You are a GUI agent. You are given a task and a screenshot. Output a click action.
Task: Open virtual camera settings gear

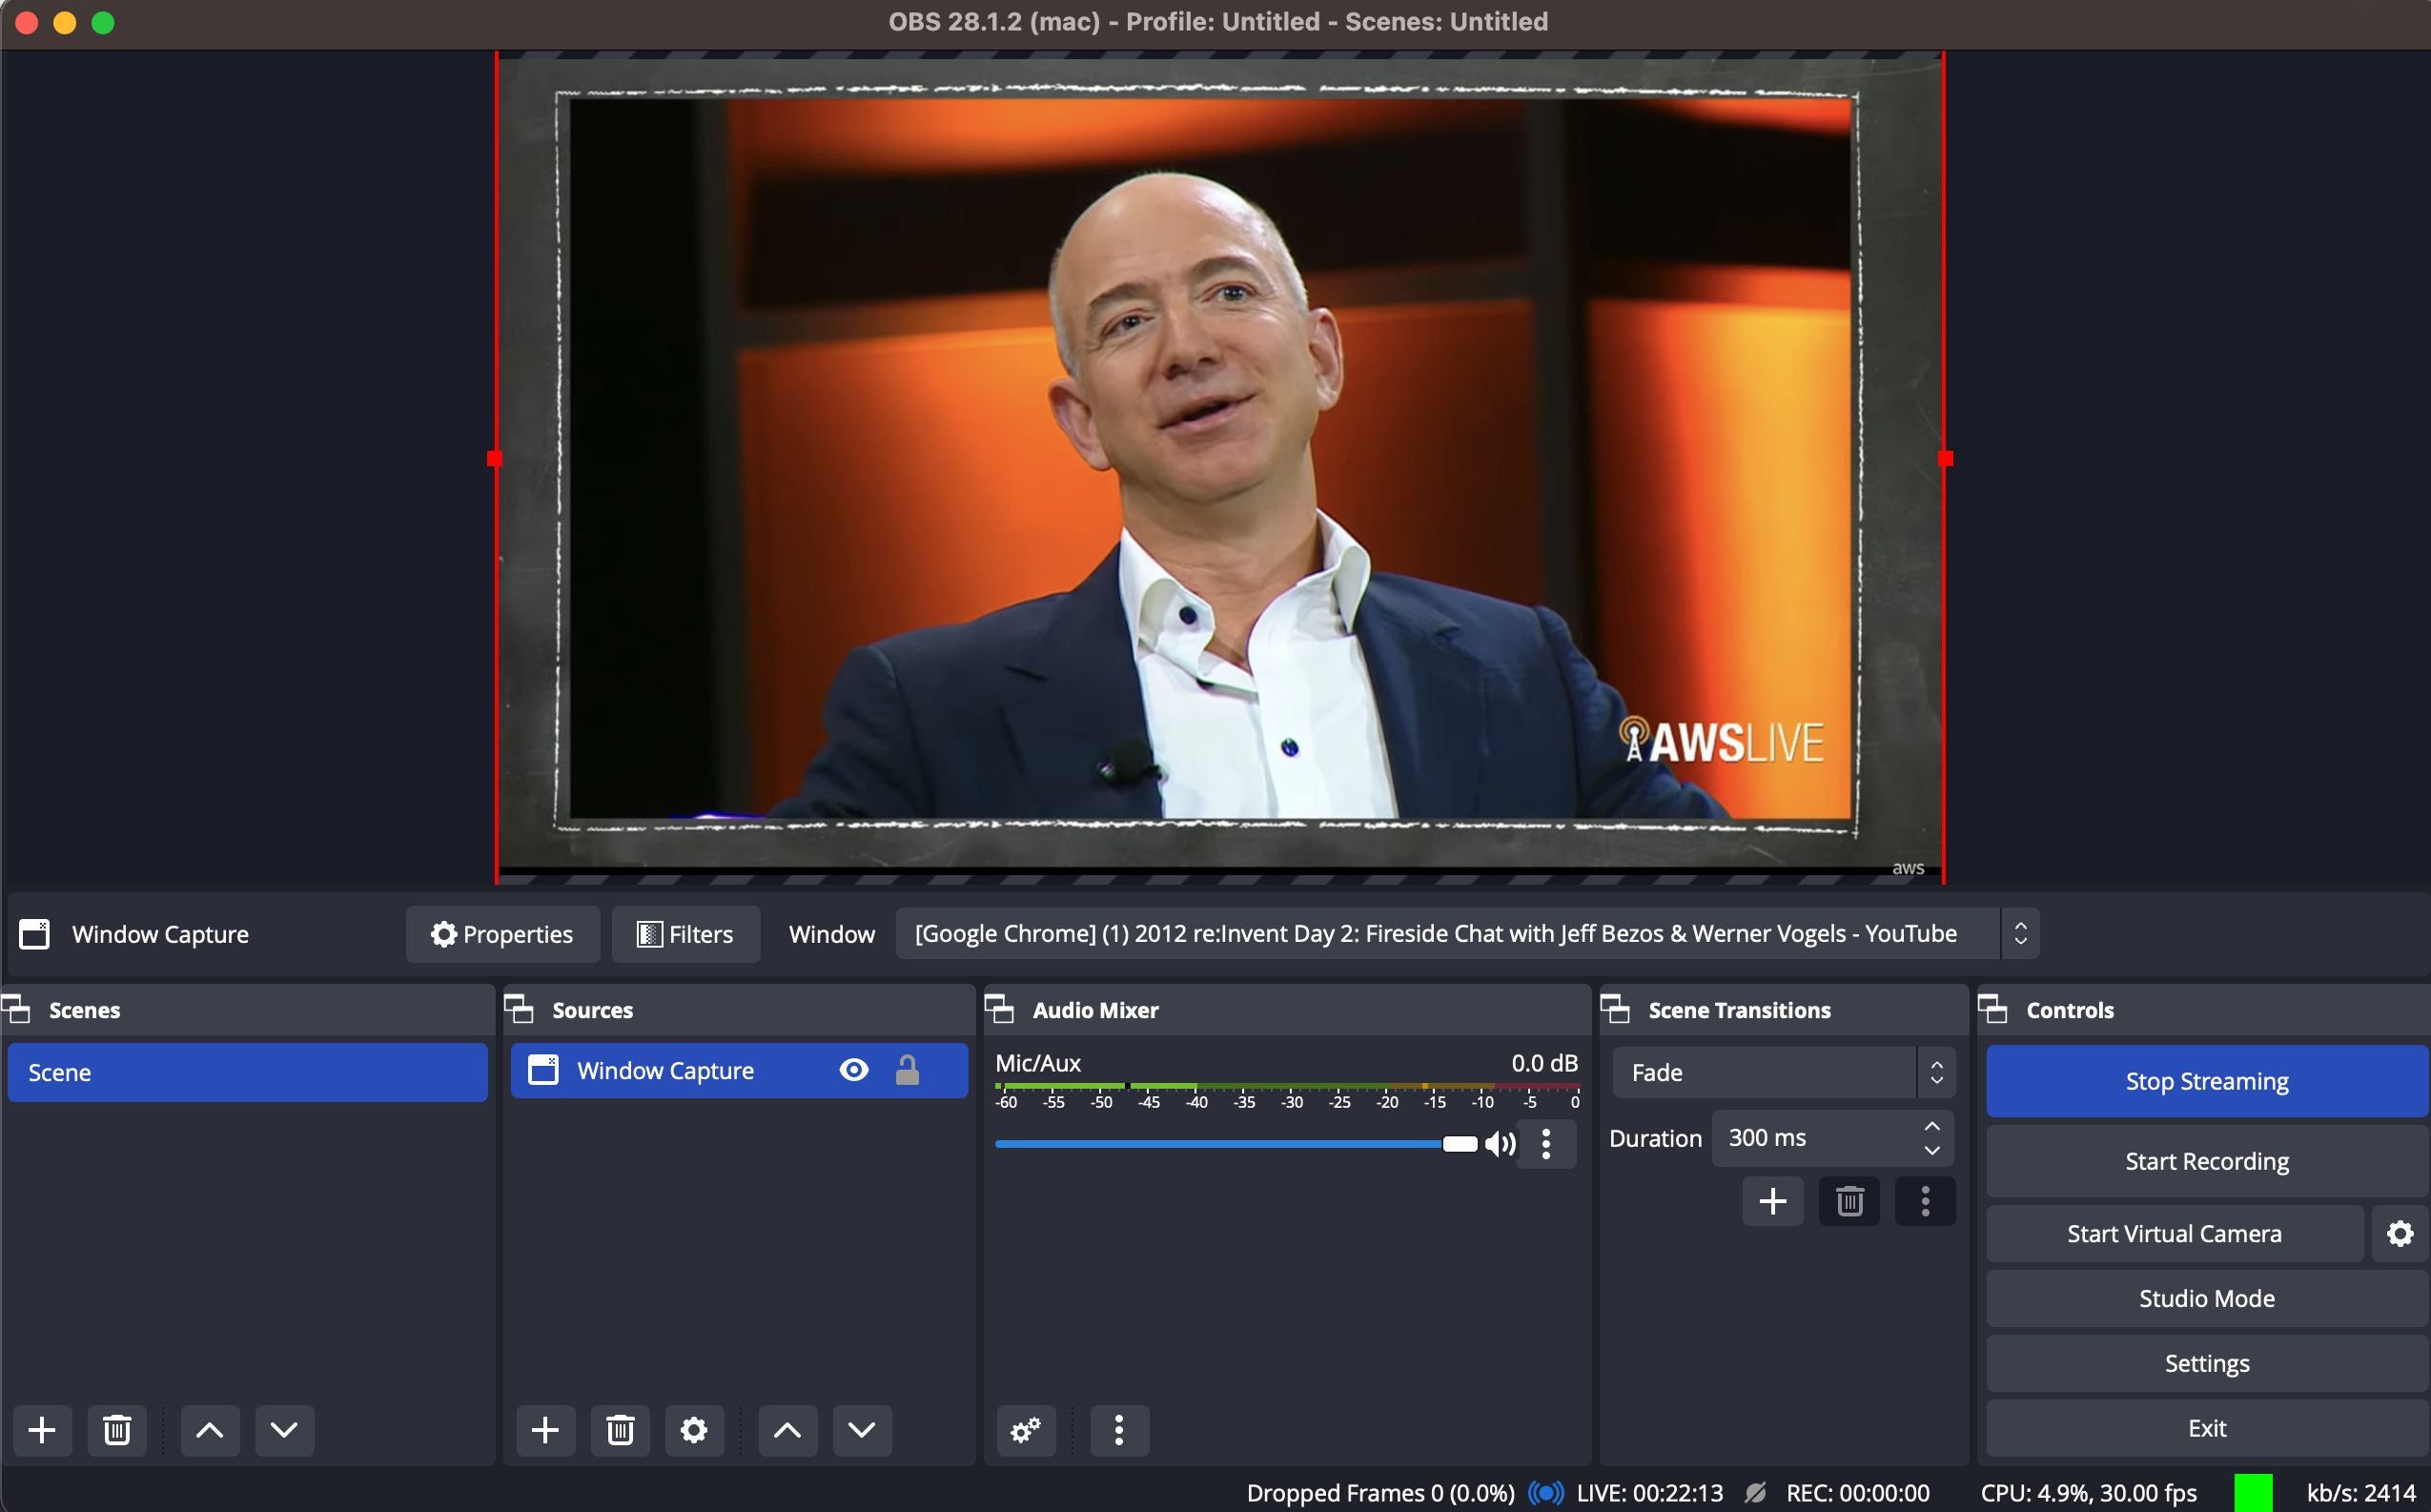pyautogui.click(x=2400, y=1234)
